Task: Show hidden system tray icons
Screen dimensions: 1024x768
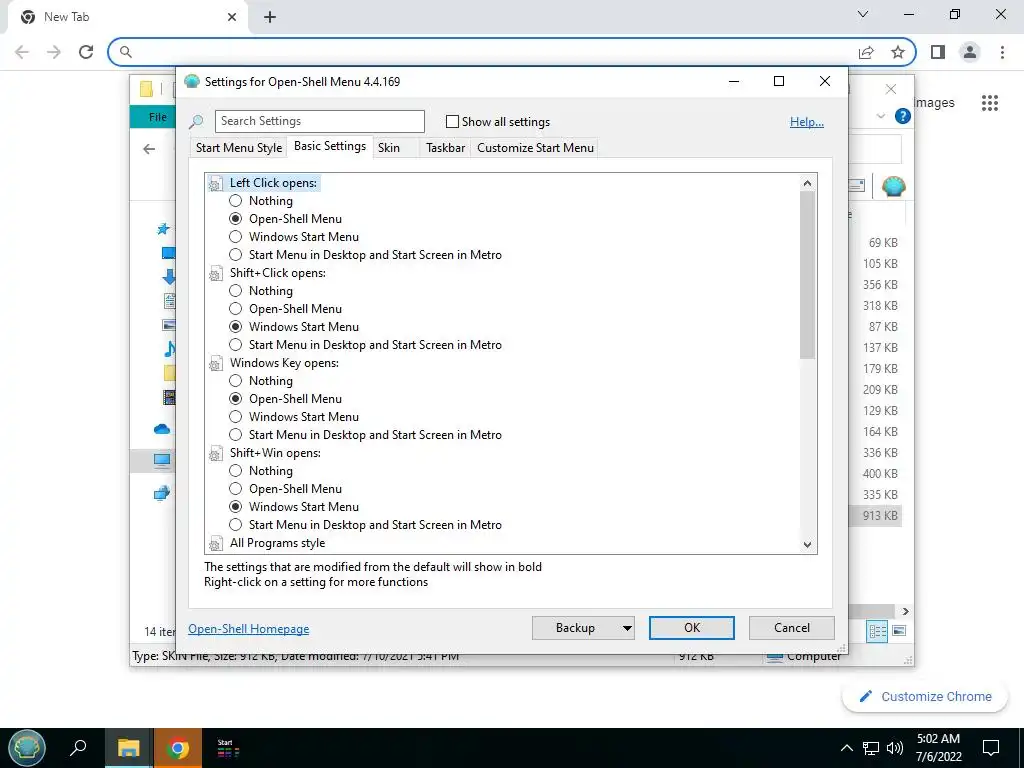Action: point(846,748)
